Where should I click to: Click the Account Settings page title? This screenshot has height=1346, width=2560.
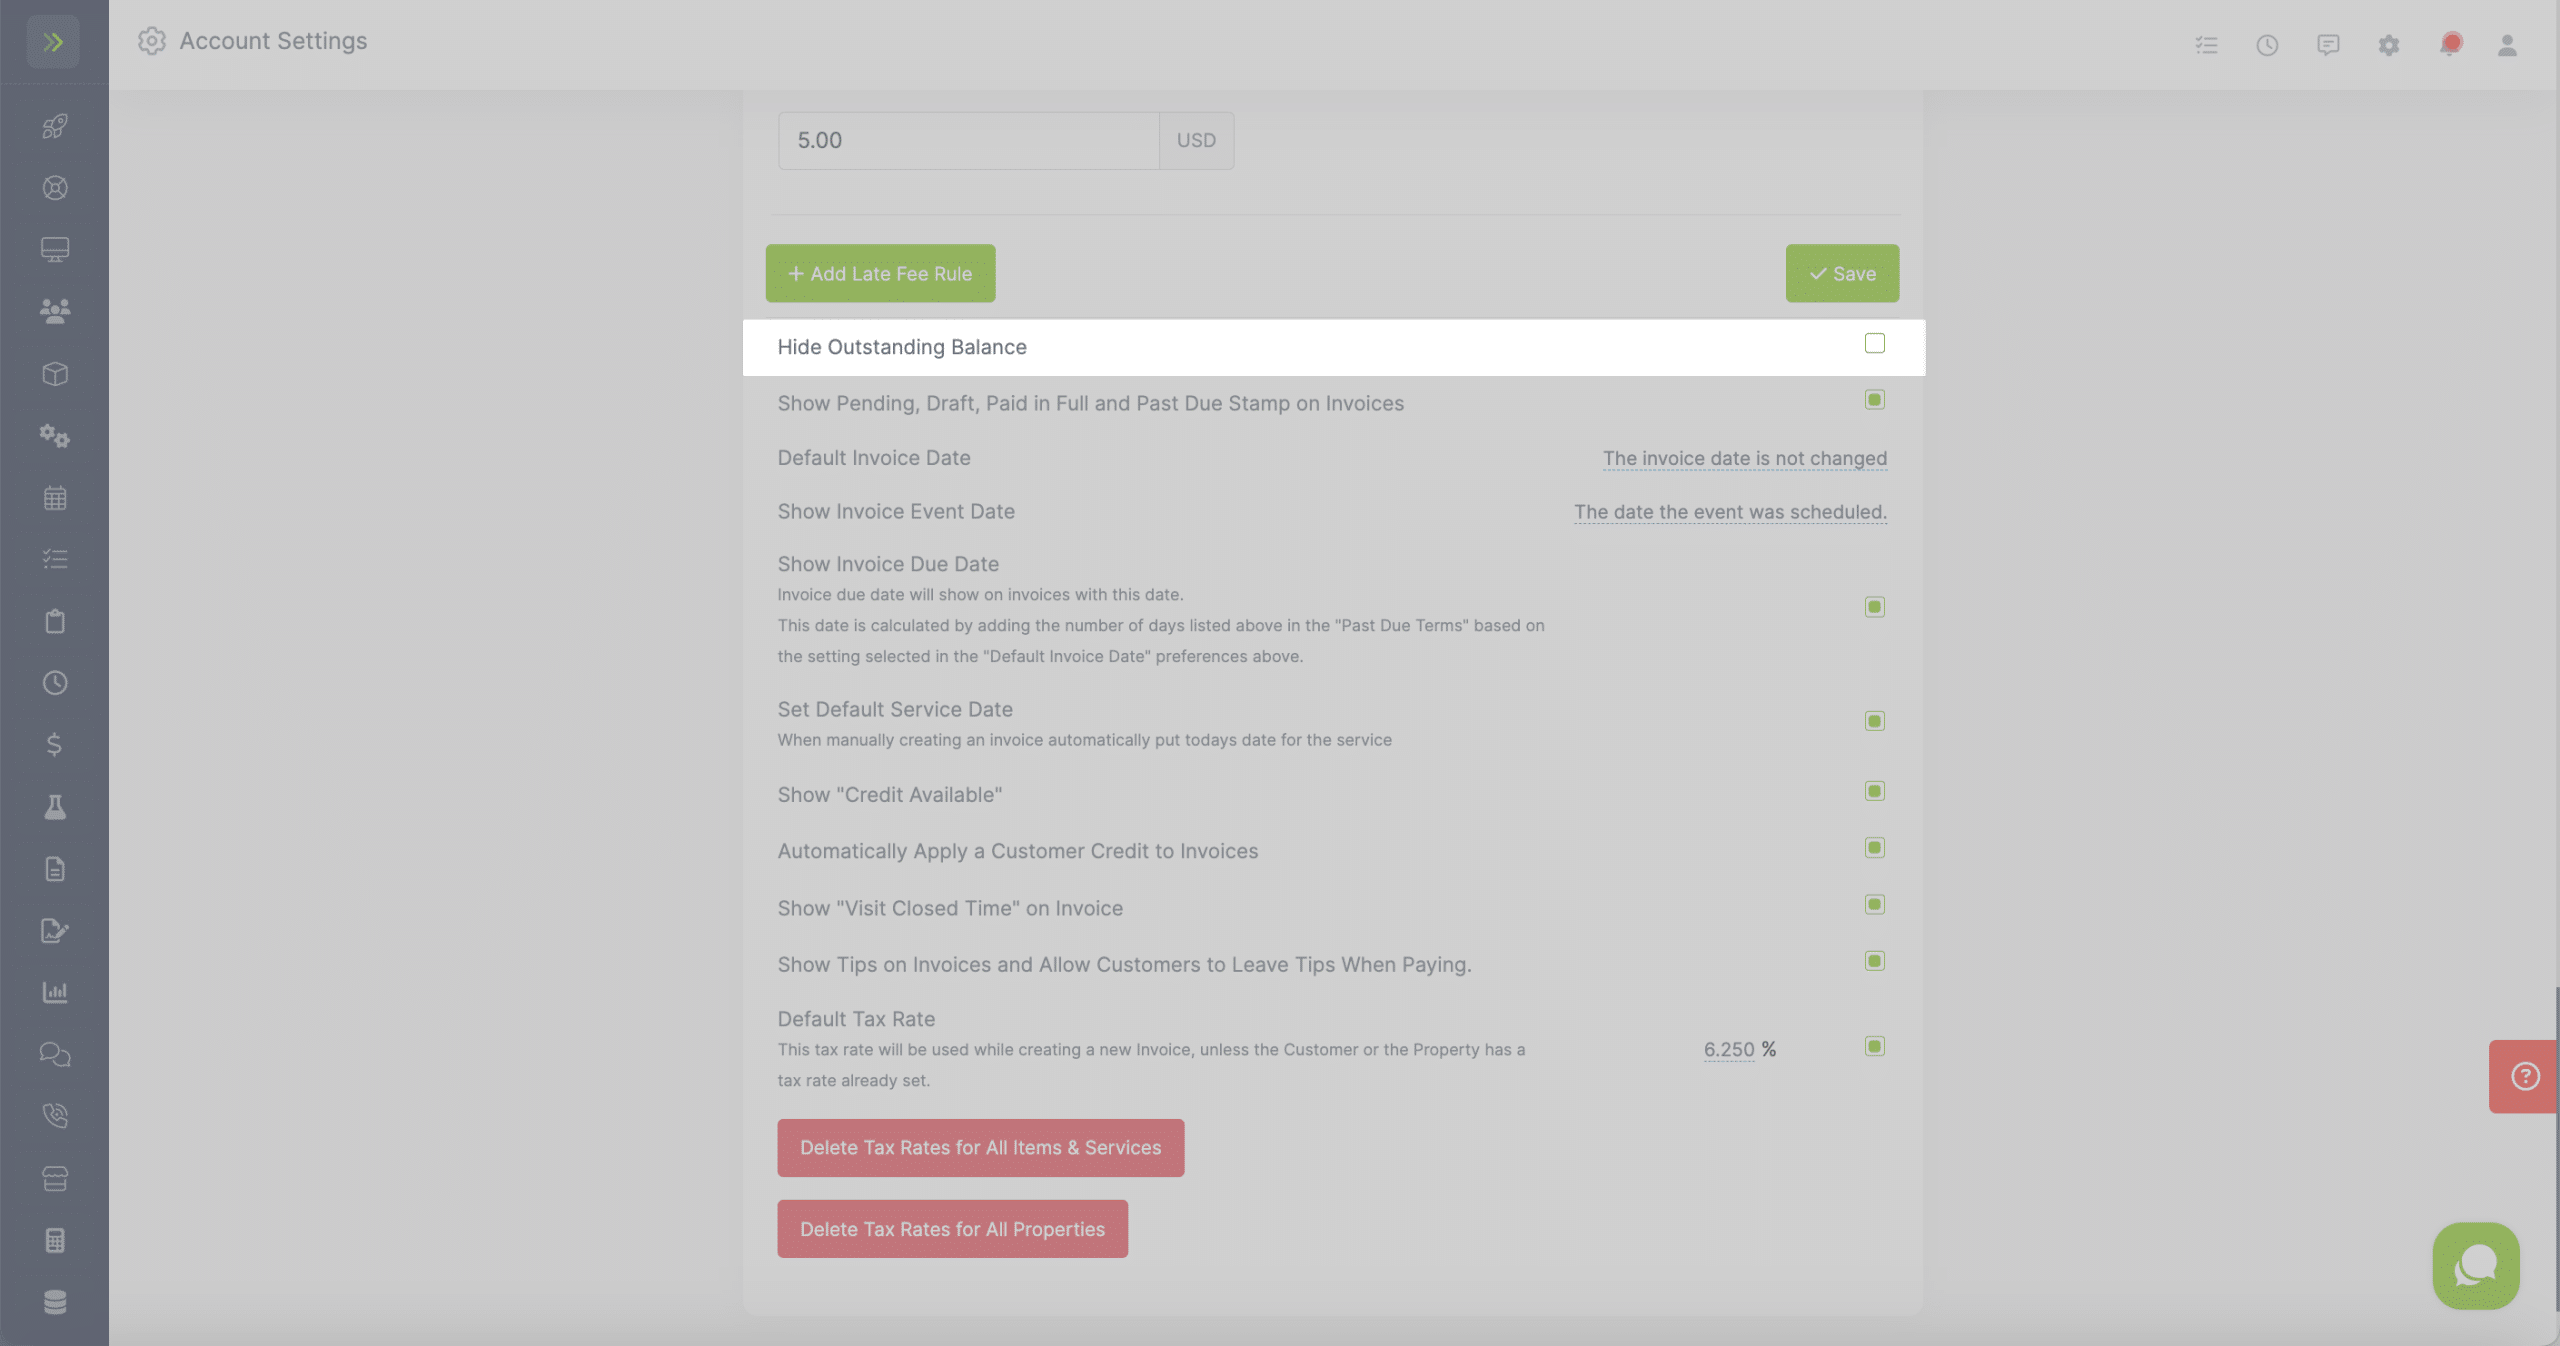click(273, 41)
